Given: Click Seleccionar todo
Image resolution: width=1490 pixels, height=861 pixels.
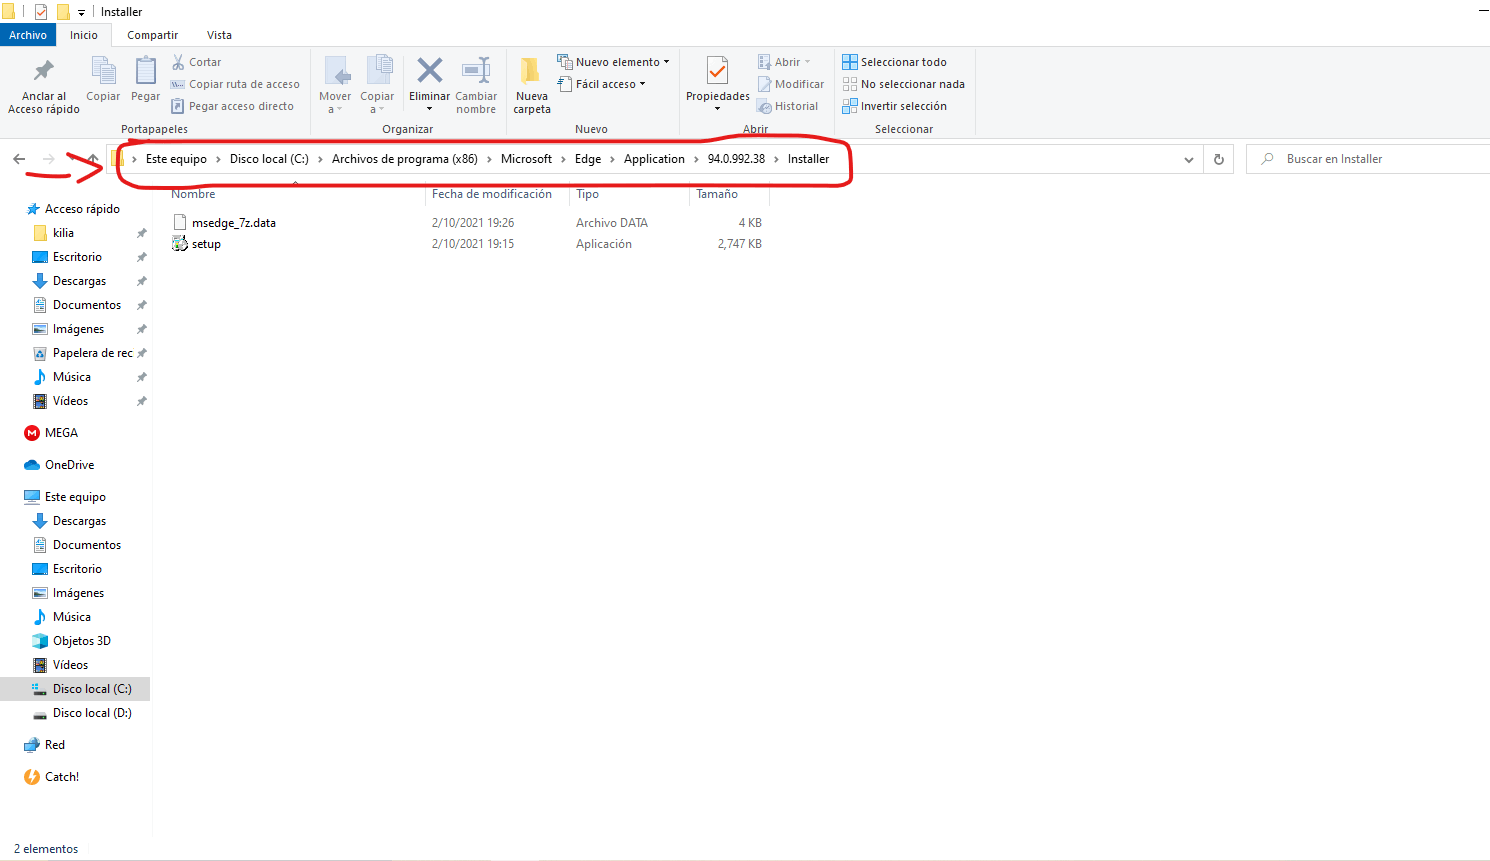Looking at the screenshot, I should 894,62.
